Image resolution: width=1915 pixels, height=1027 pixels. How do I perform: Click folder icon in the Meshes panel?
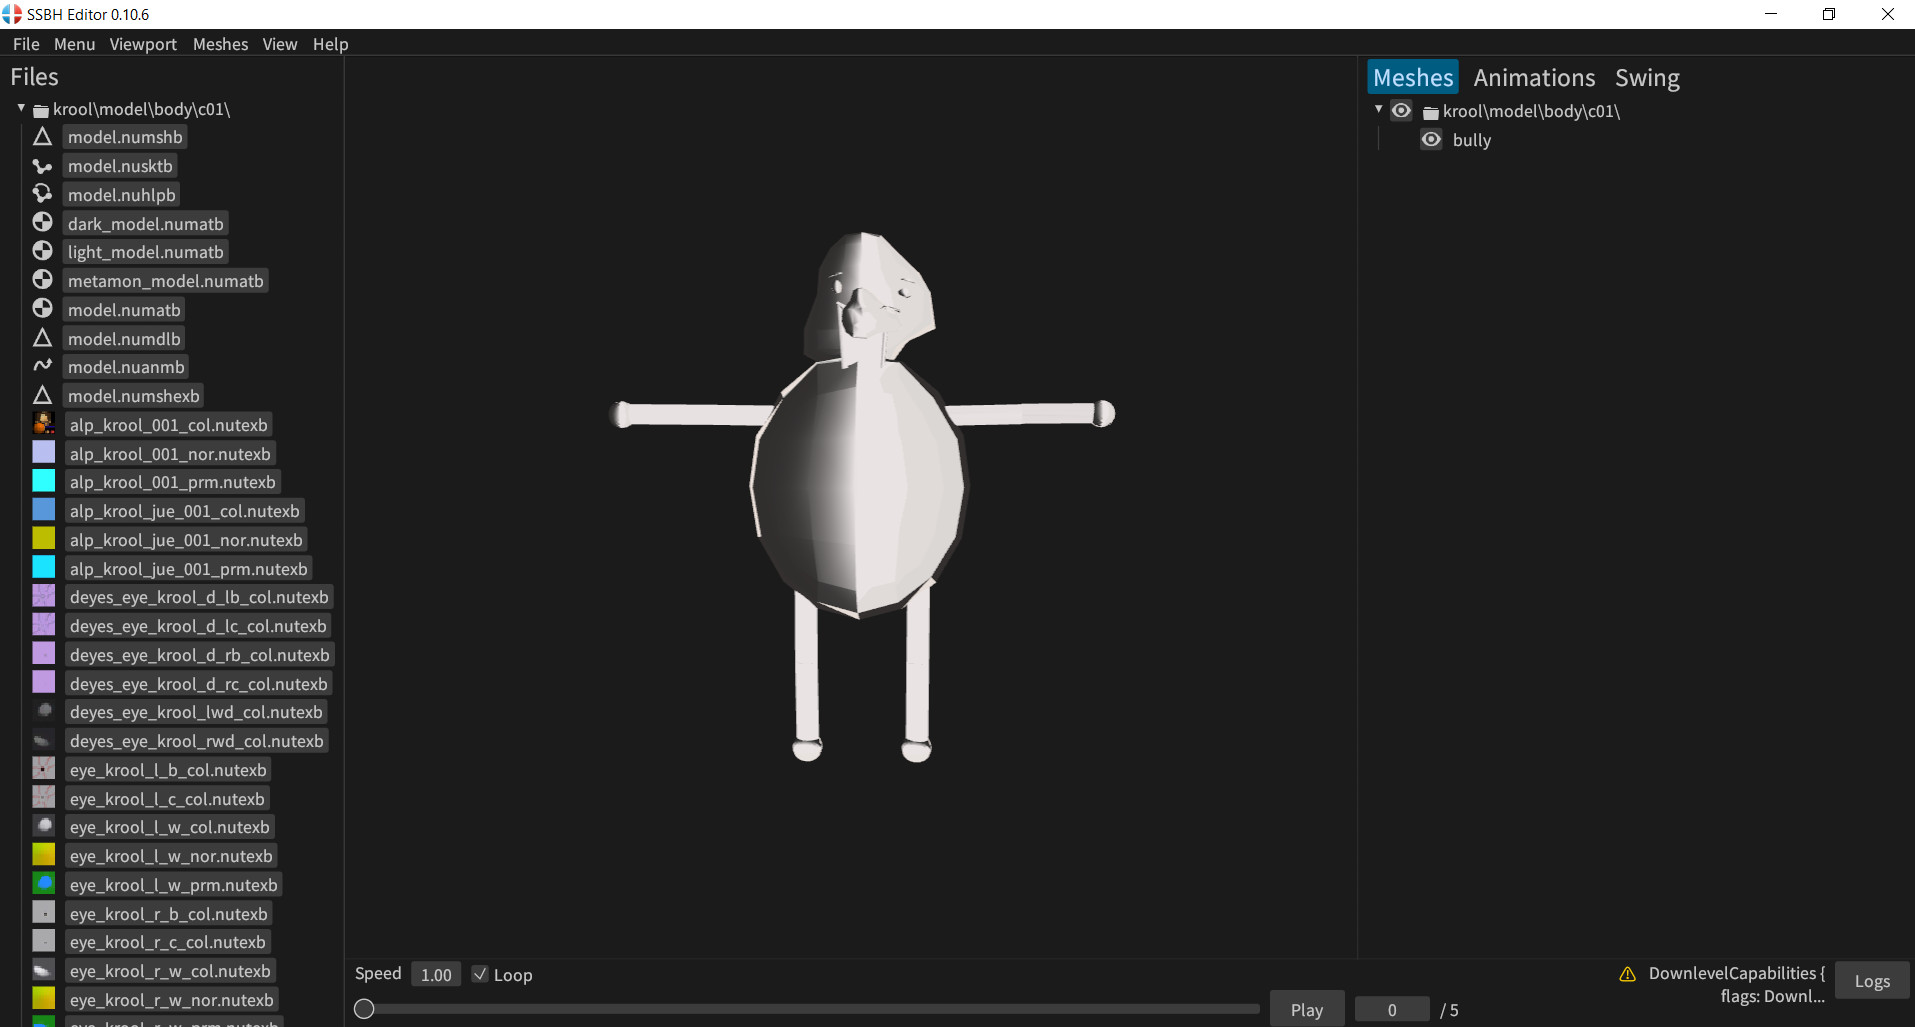tap(1431, 112)
